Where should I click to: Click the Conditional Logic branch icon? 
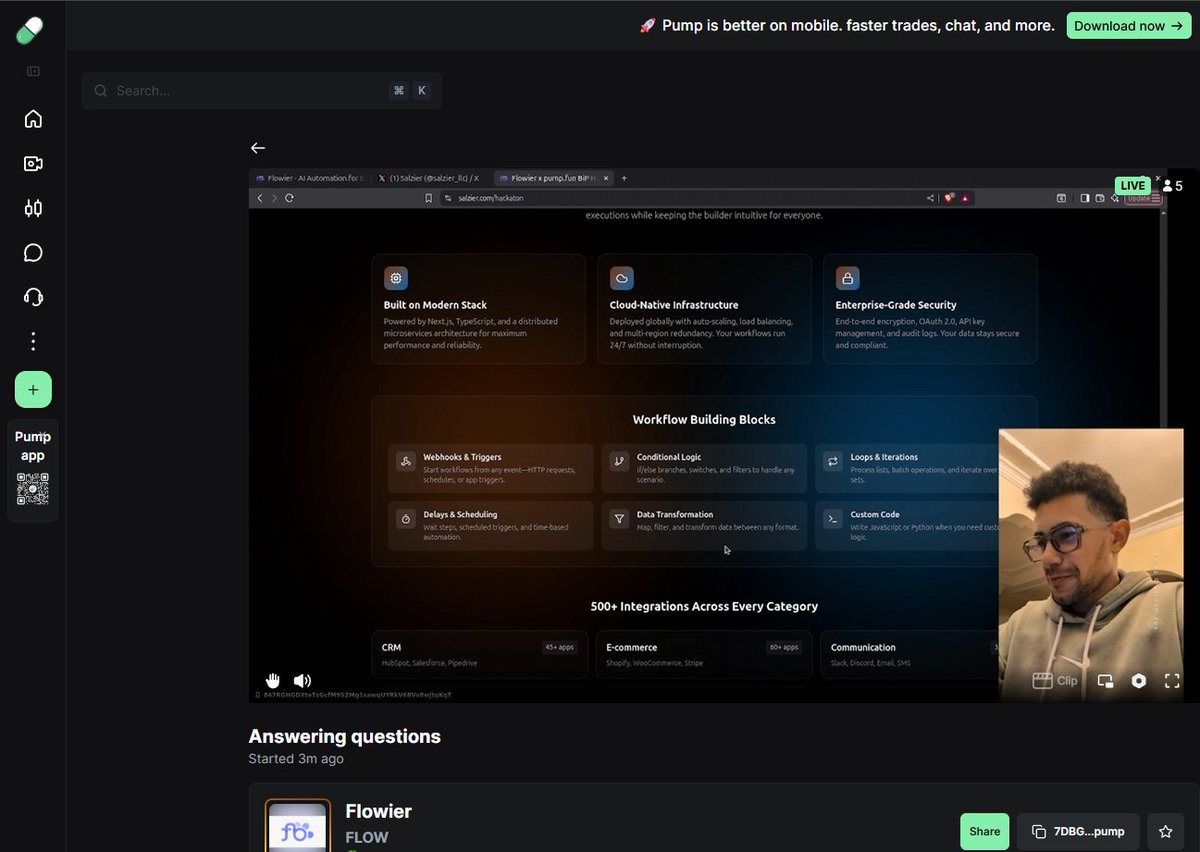[620, 462]
